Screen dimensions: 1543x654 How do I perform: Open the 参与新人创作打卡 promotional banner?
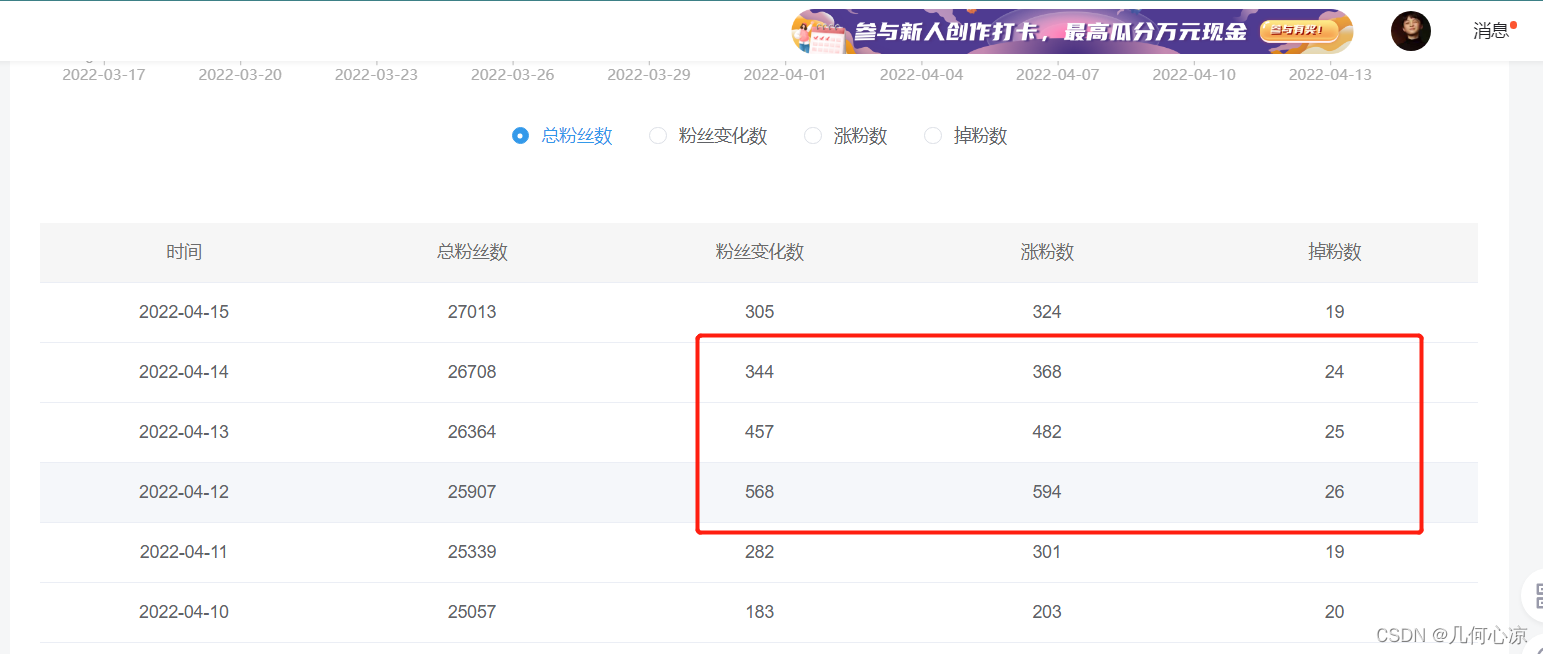[x=1072, y=31]
